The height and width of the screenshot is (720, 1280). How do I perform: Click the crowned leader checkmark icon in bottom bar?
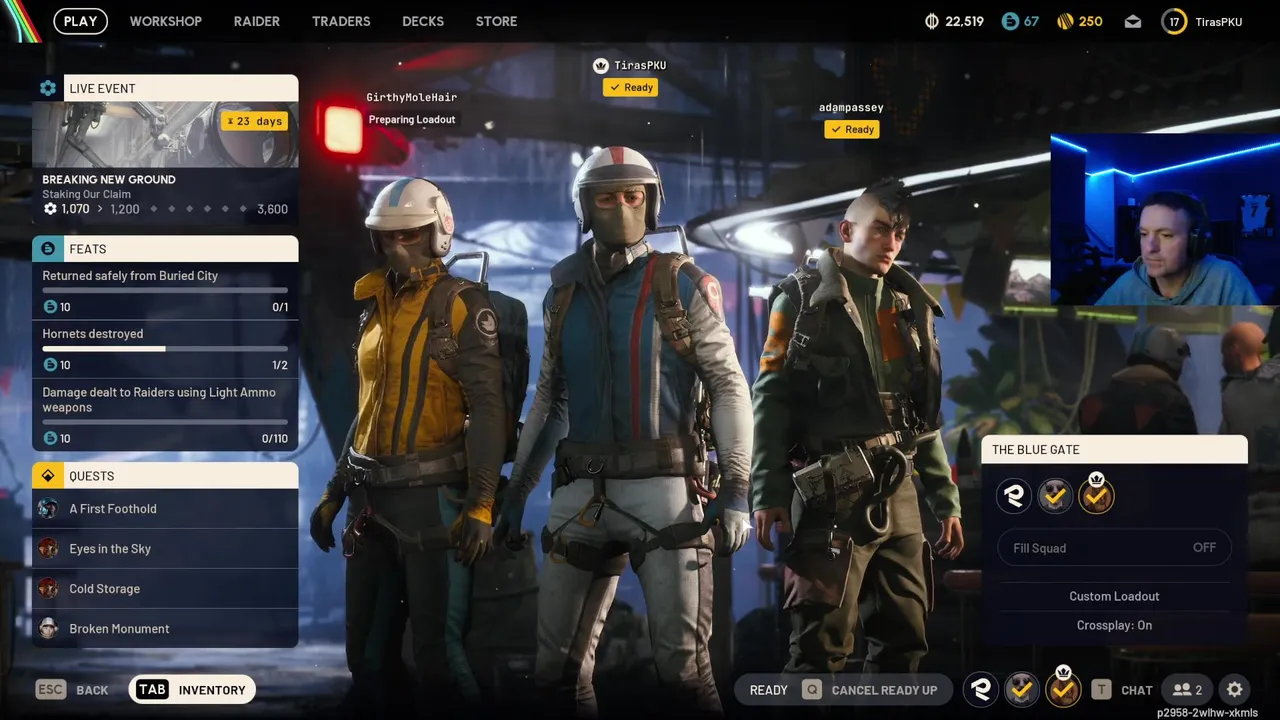(x=1063, y=689)
